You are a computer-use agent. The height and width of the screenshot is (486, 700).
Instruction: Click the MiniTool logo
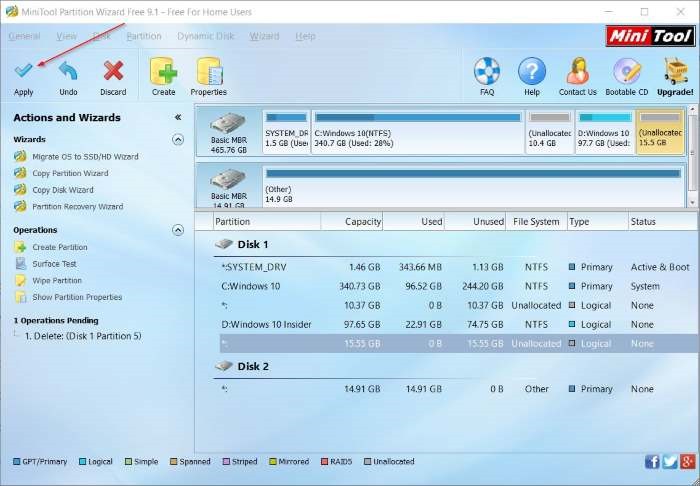pos(650,36)
